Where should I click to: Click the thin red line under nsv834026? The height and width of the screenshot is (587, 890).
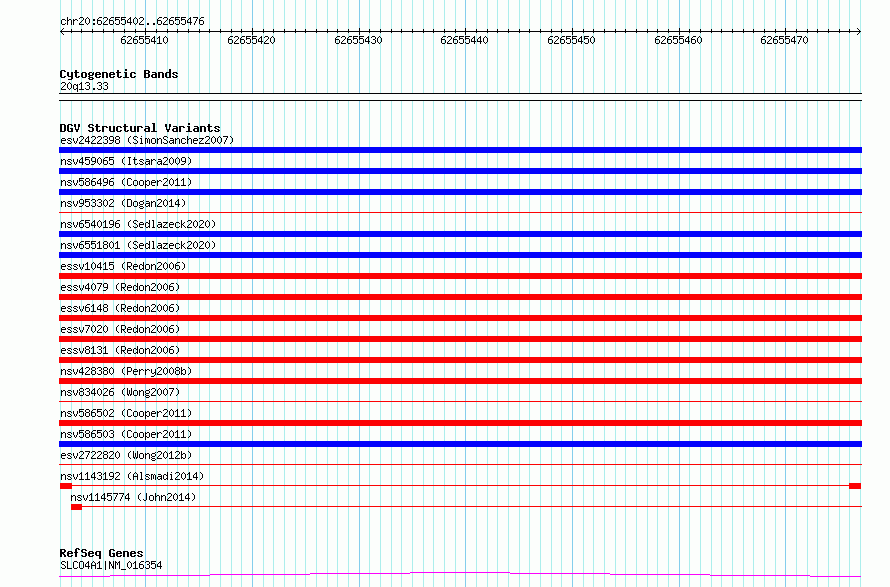(x=460, y=402)
